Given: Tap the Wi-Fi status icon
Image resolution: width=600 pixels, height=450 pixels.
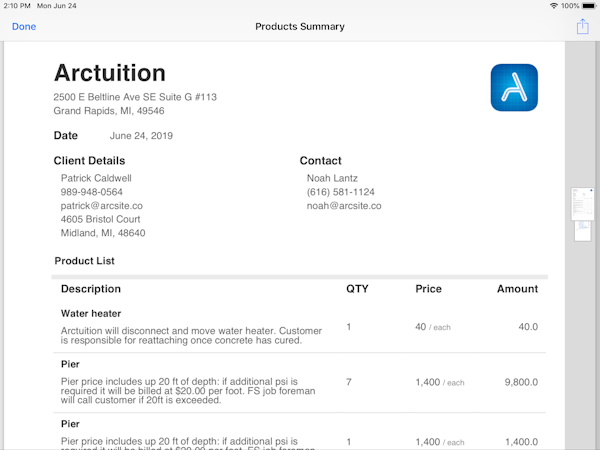Looking at the screenshot, I should [x=554, y=6].
